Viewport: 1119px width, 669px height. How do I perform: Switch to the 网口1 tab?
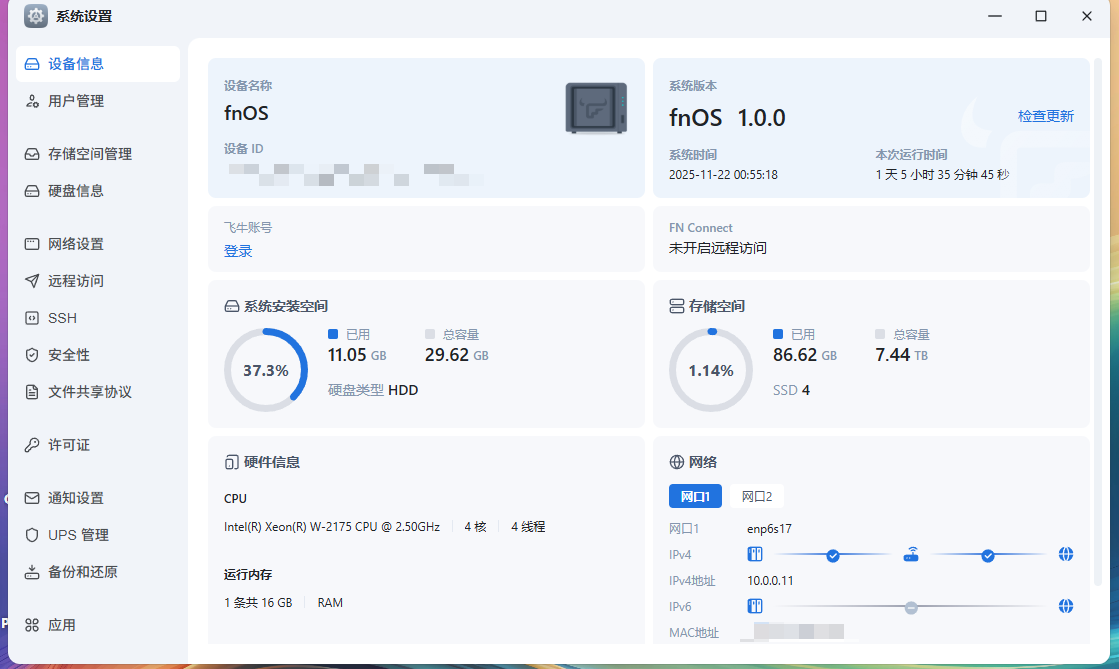(695, 496)
